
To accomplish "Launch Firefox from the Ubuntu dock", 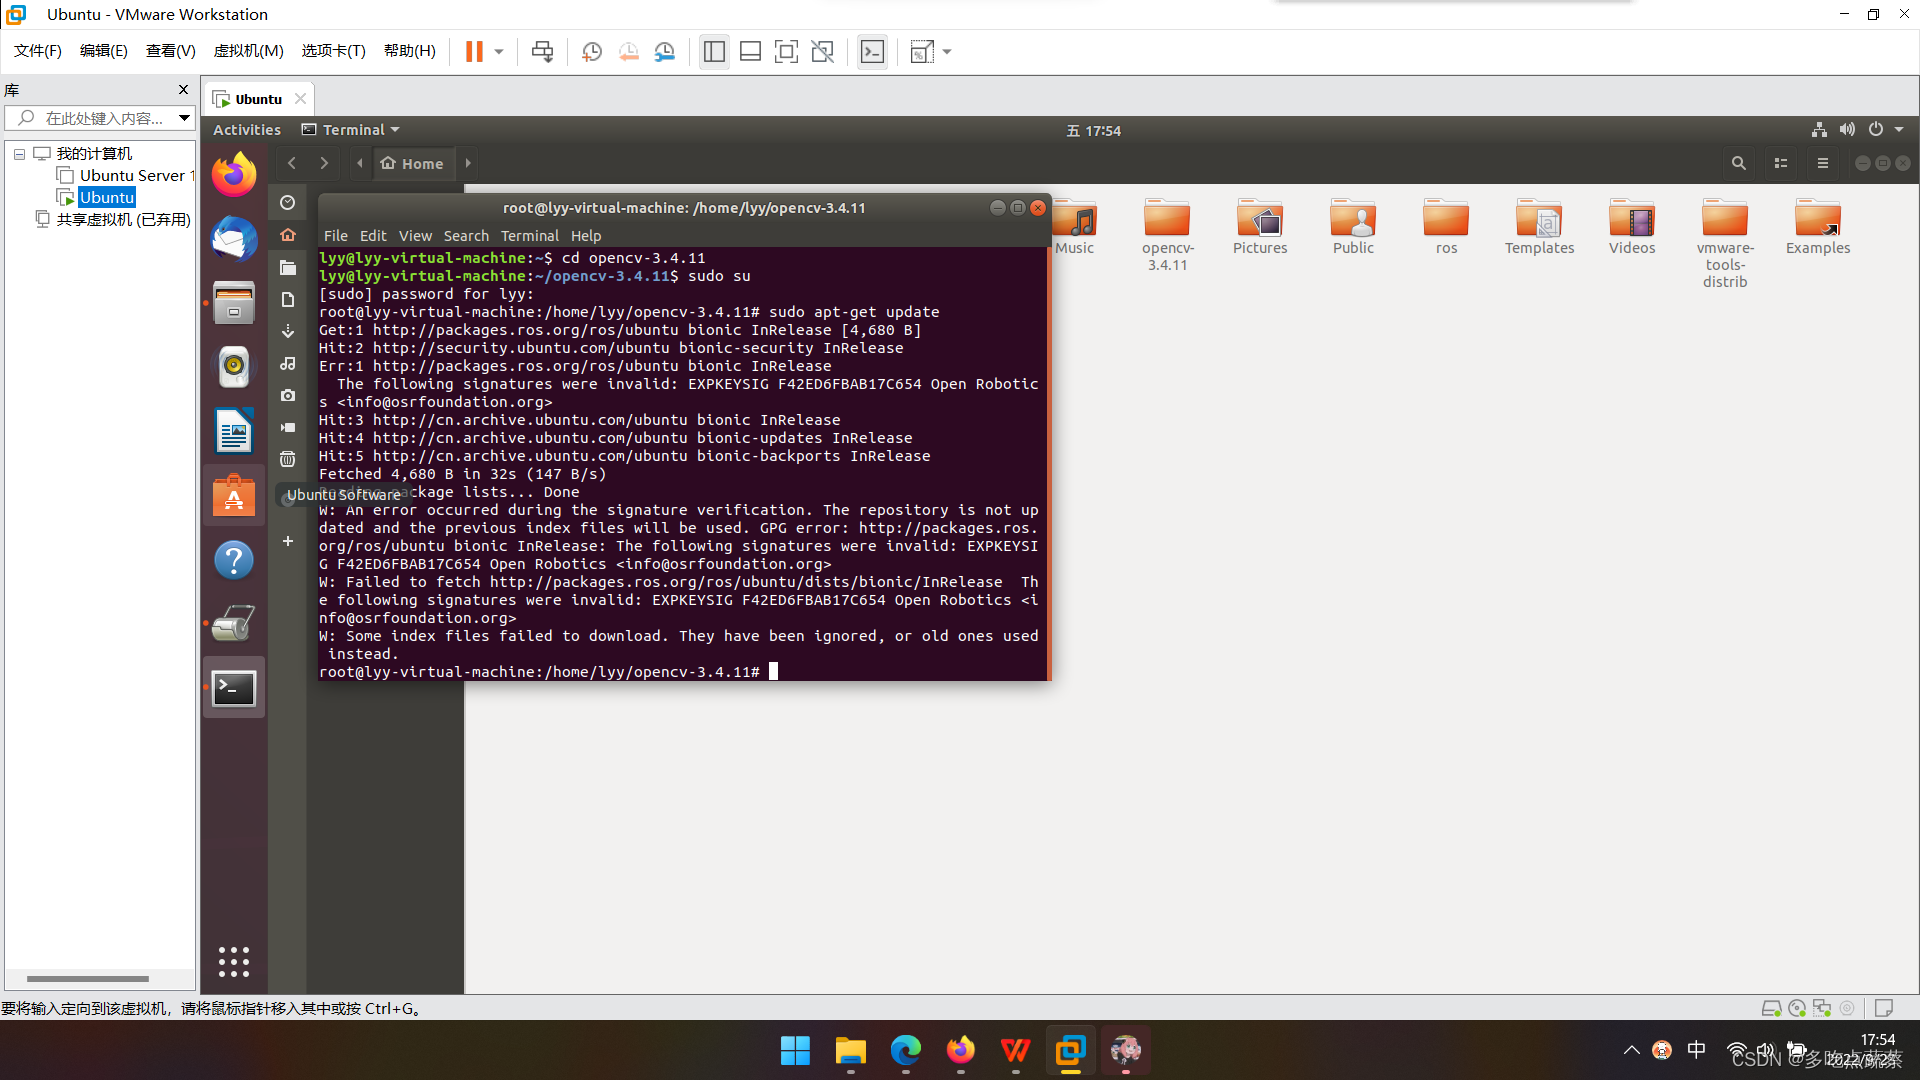I will [234, 175].
